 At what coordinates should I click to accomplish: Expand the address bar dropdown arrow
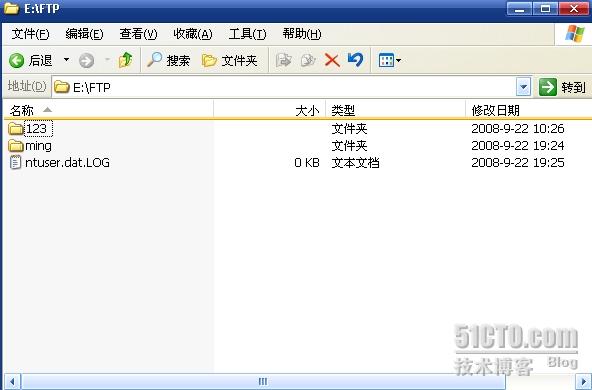(523, 87)
